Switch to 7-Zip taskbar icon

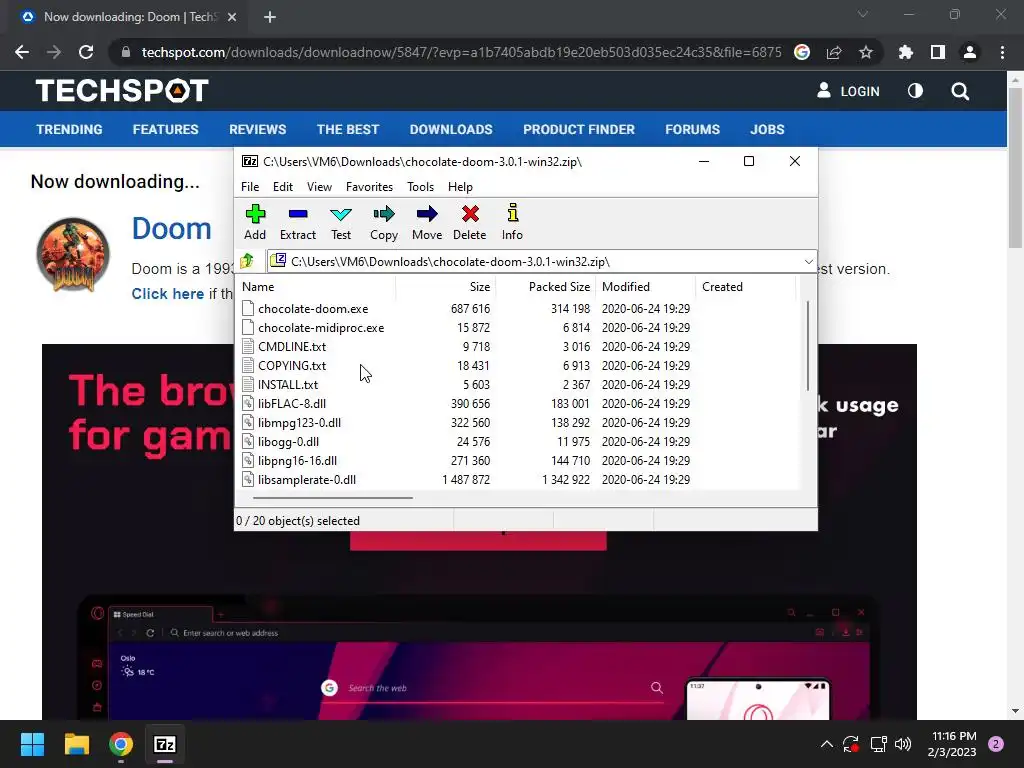point(165,744)
